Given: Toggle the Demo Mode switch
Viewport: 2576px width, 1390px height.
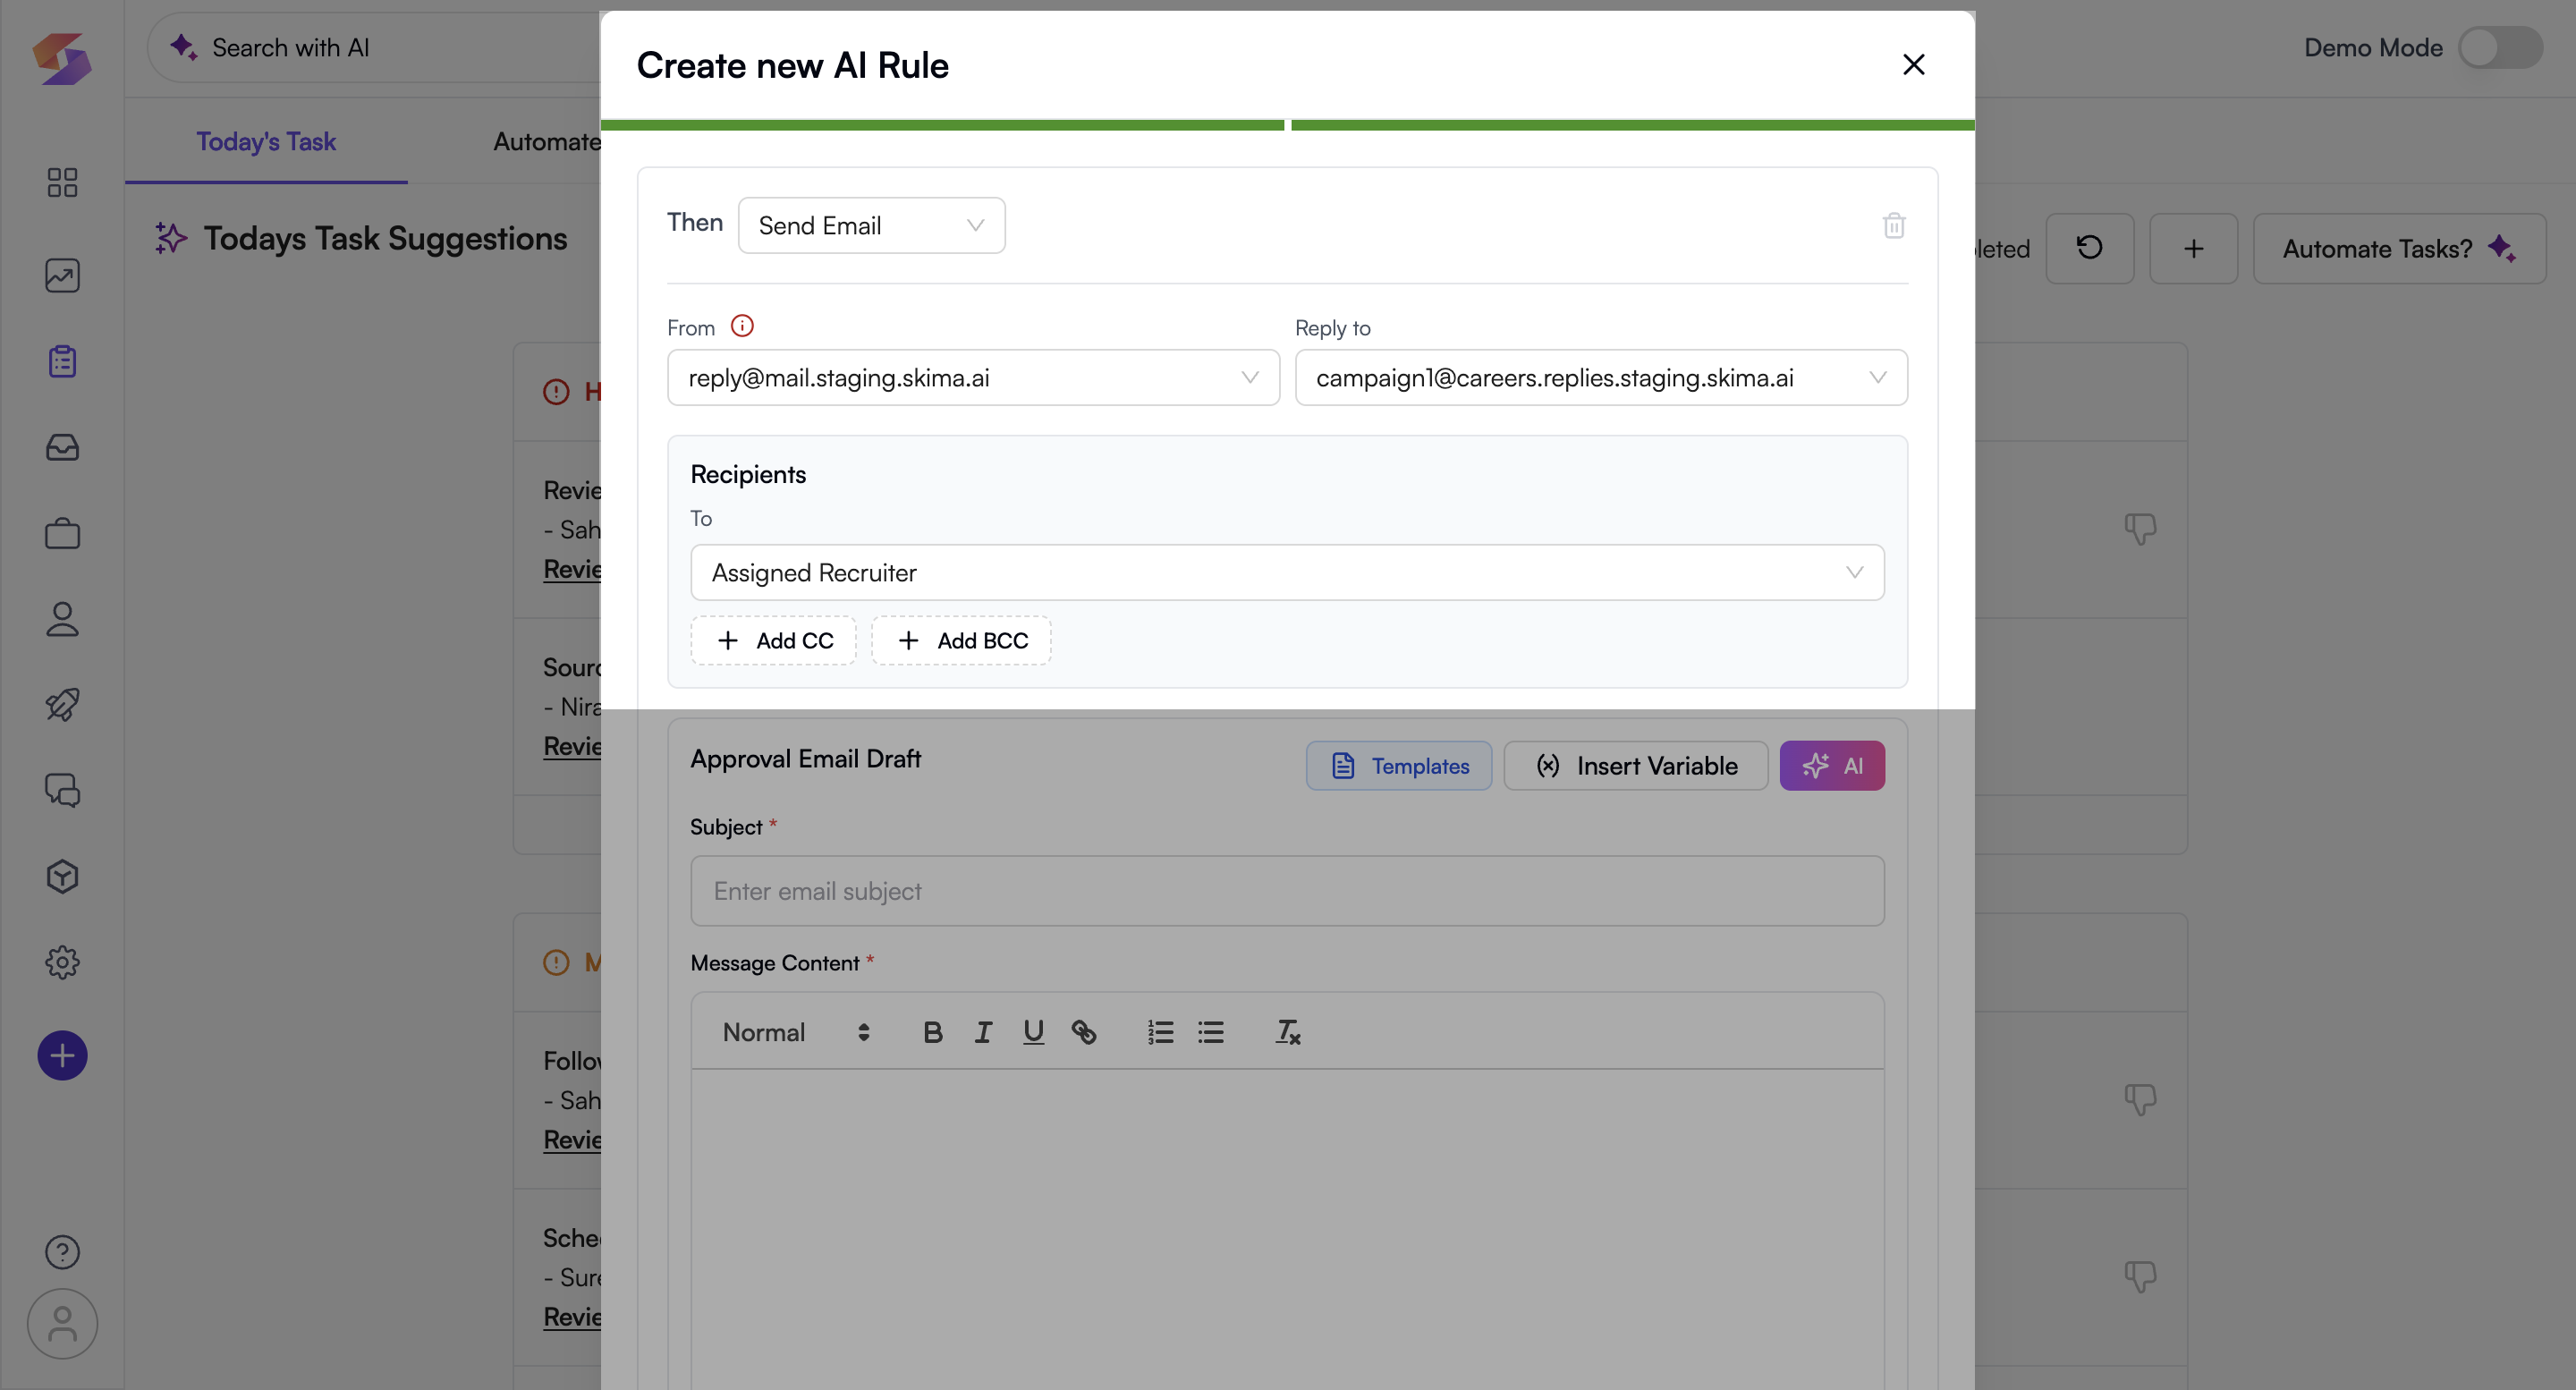Looking at the screenshot, I should tap(2500, 48).
